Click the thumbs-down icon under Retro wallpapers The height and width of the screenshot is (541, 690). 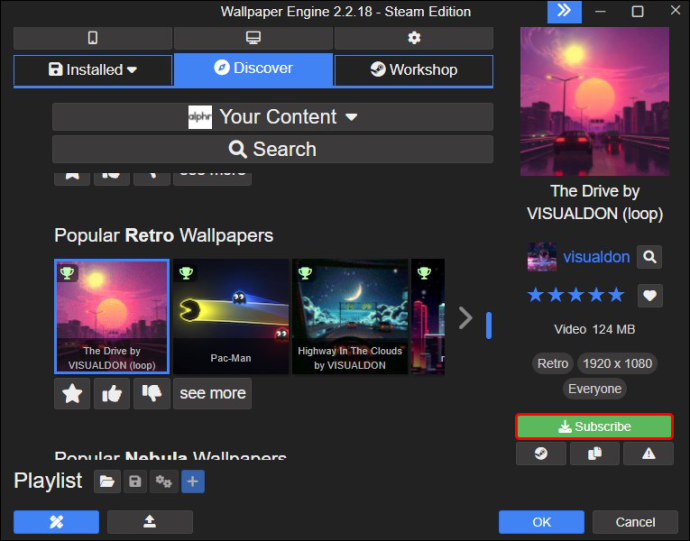click(152, 393)
